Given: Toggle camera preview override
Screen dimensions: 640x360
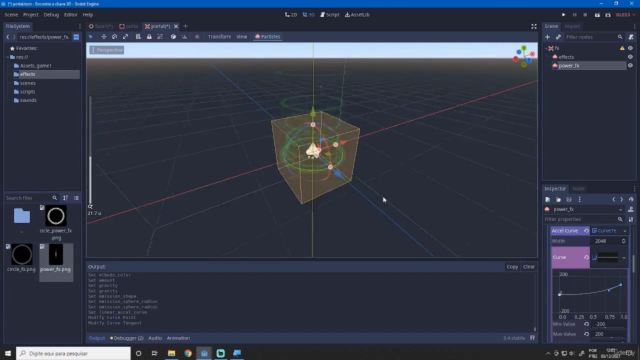Looking at the screenshot, I should point(197,37).
